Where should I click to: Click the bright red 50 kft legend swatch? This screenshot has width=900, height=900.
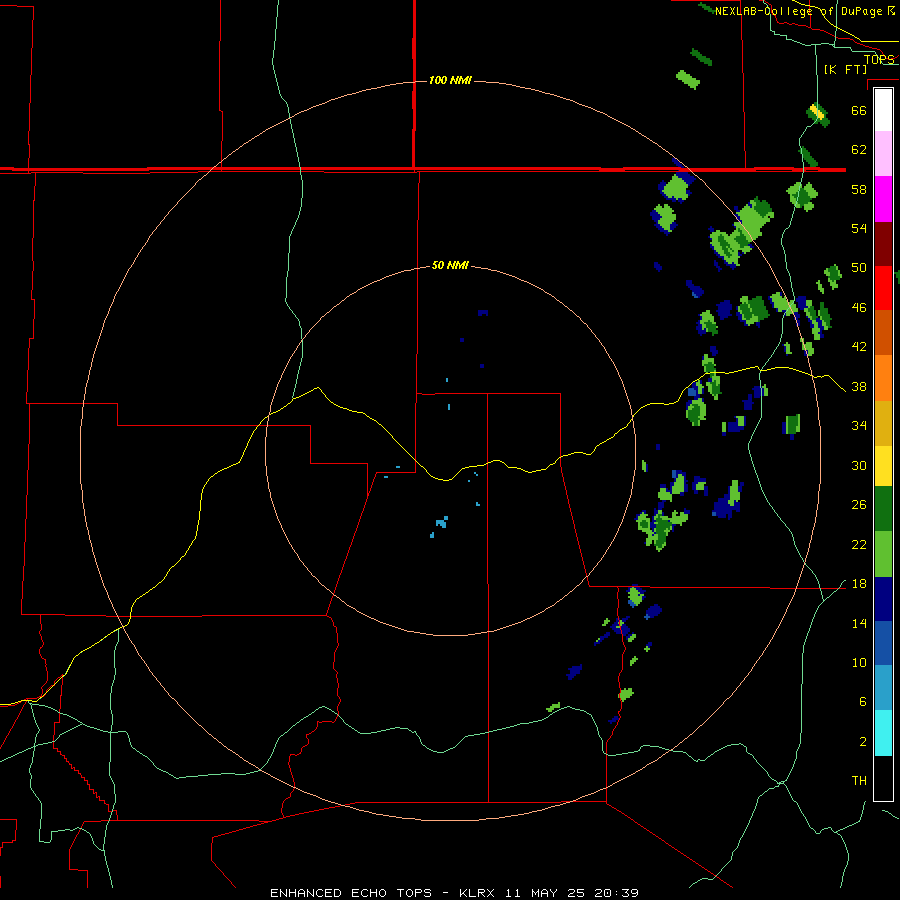tap(883, 288)
